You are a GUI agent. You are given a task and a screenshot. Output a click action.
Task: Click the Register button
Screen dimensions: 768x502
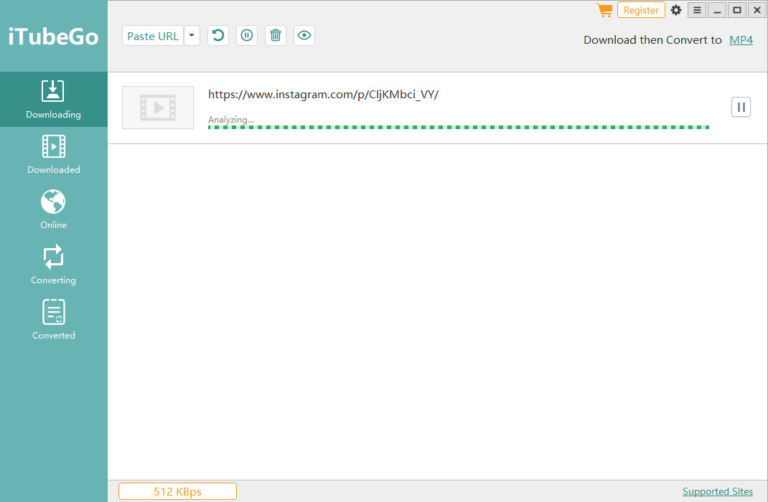tap(641, 10)
